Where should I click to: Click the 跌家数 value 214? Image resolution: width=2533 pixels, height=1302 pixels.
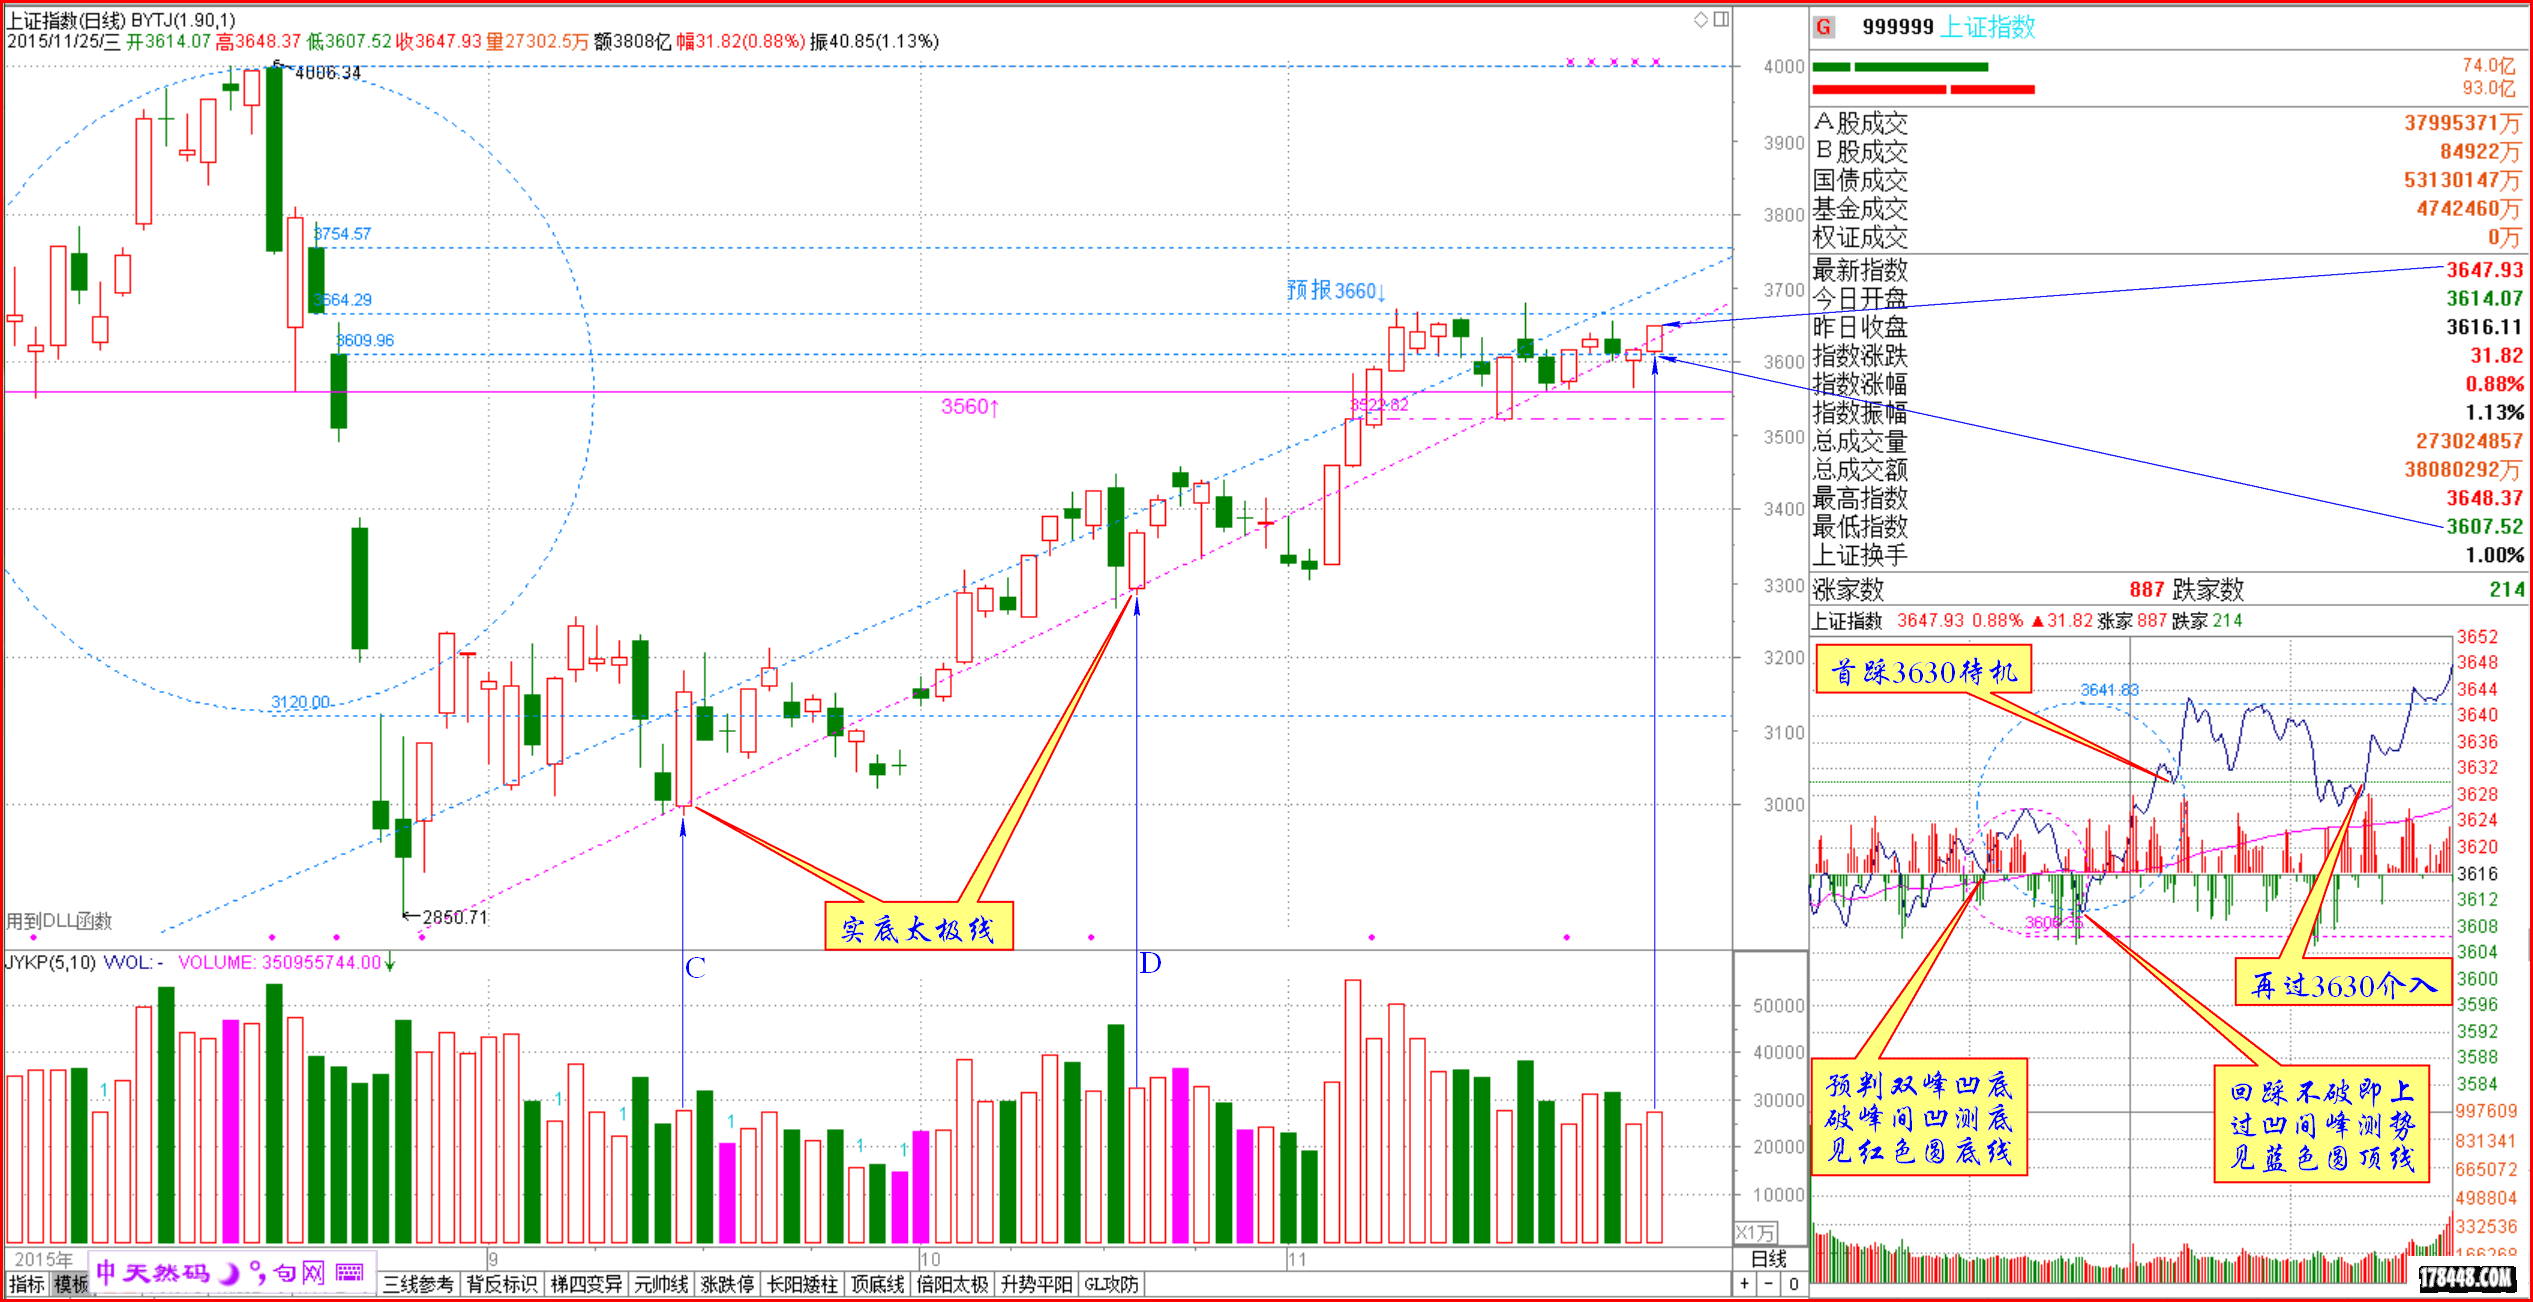pyautogui.click(x=2507, y=589)
